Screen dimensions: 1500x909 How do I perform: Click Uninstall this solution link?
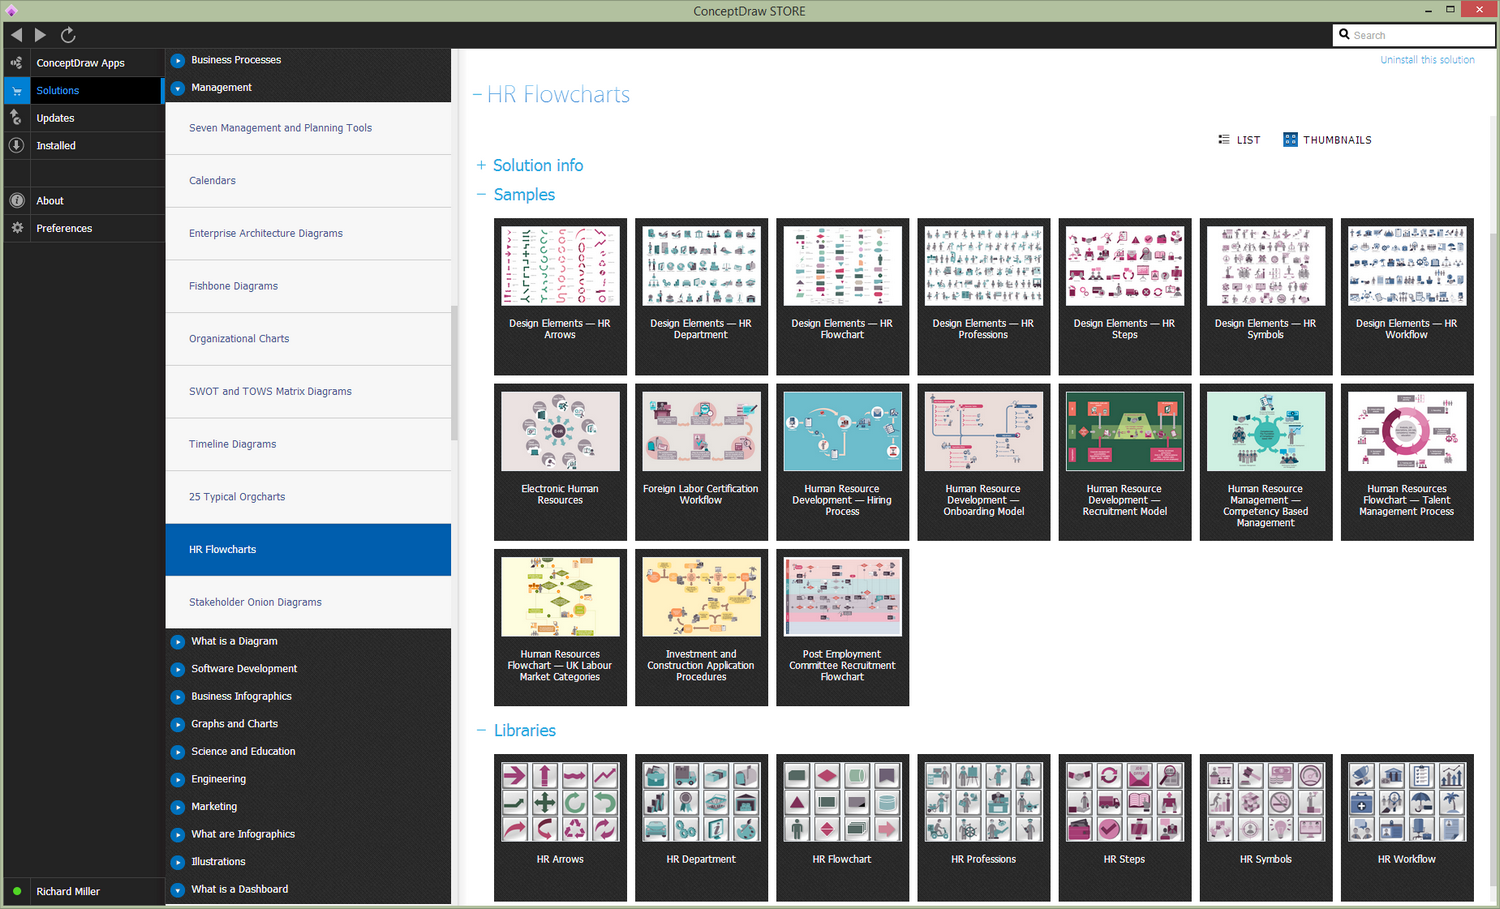click(x=1427, y=60)
